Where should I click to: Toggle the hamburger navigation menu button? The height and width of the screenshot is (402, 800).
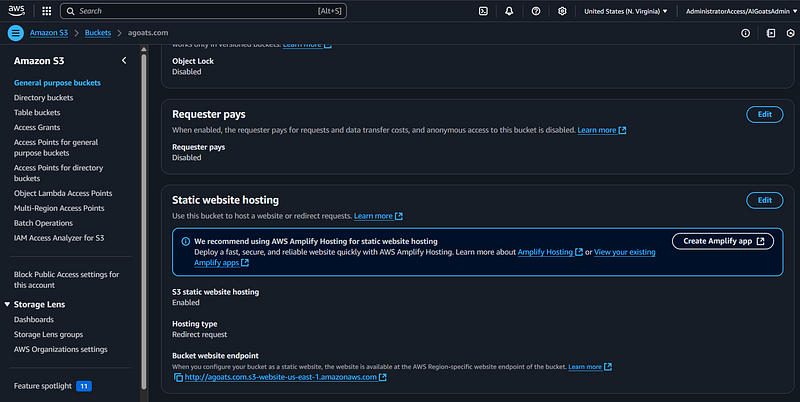[15, 33]
